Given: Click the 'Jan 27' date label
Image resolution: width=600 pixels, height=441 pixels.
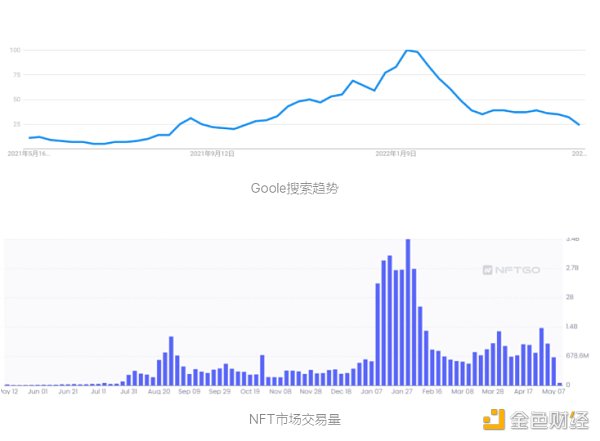Looking at the screenshot, I should click(402, 391).
